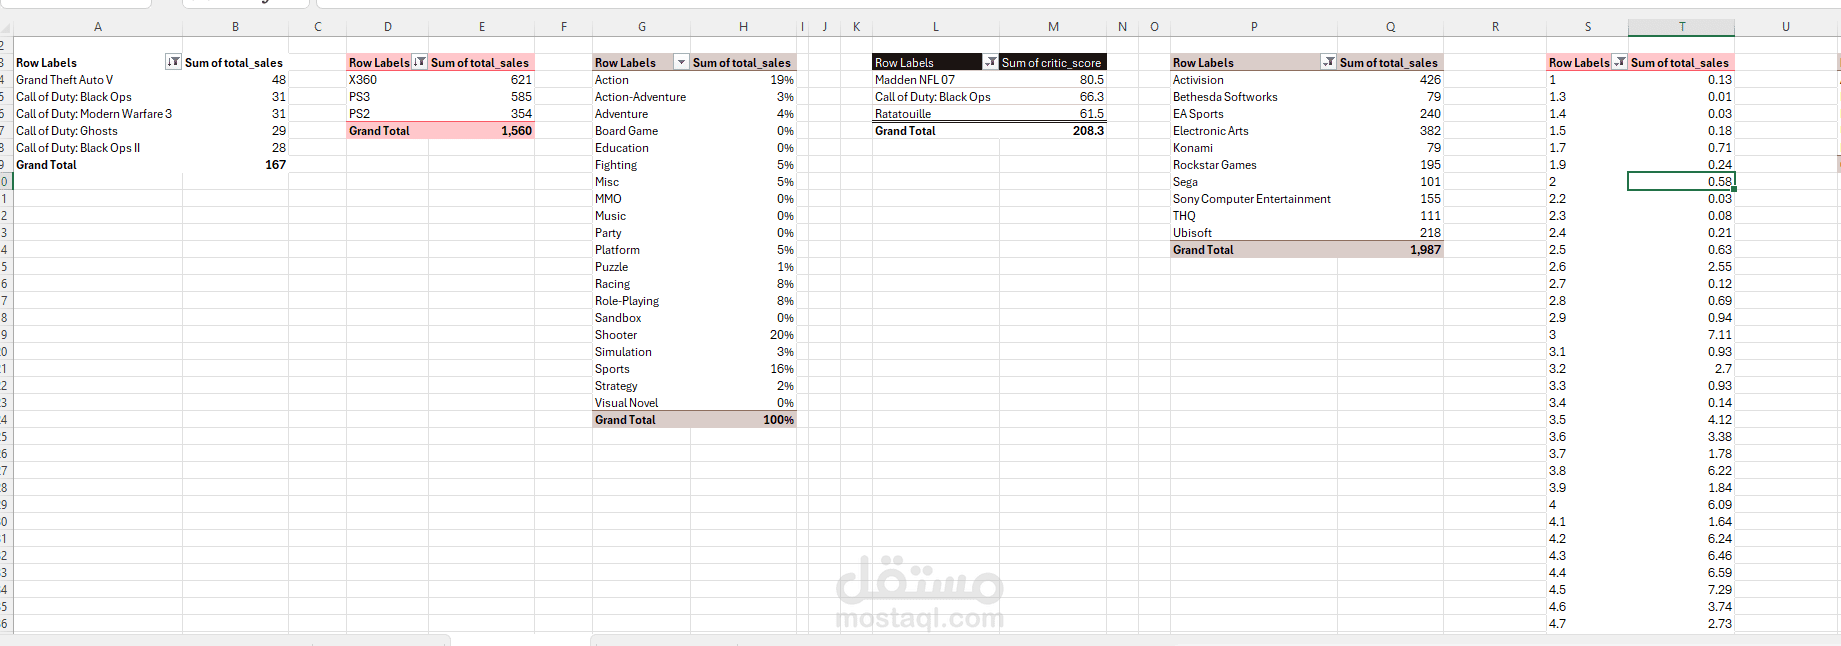Click the PS3 sales value 585

pyautogui.click(x=482, y=97)
